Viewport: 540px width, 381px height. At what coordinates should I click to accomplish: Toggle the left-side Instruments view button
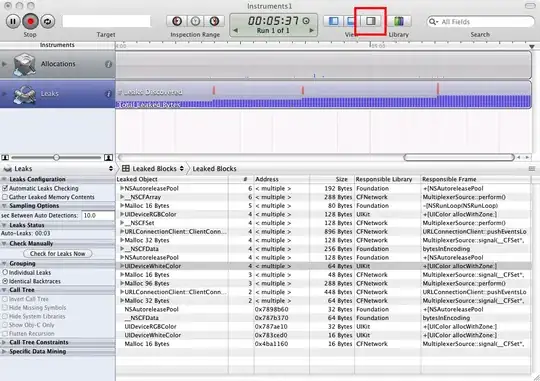(x=333, y=21)
